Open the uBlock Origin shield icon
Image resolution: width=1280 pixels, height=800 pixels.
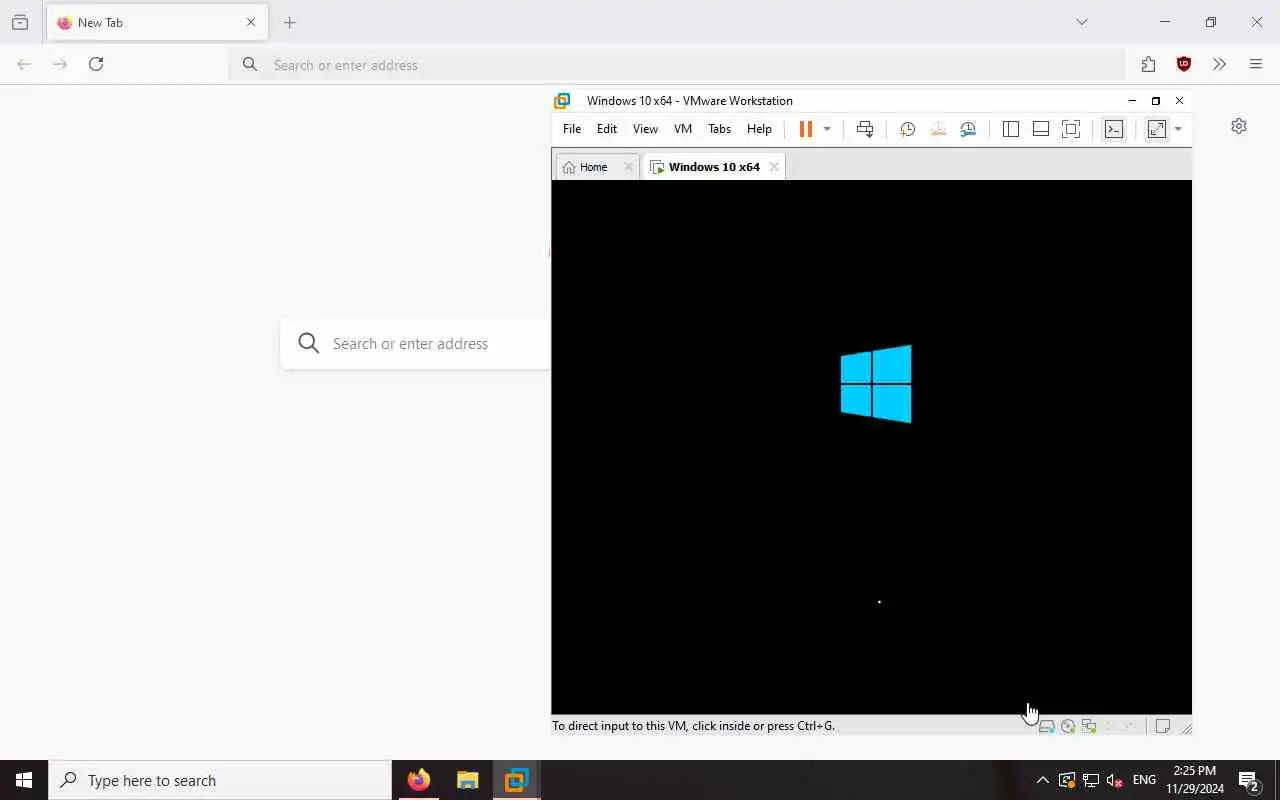pos(1184,64)
